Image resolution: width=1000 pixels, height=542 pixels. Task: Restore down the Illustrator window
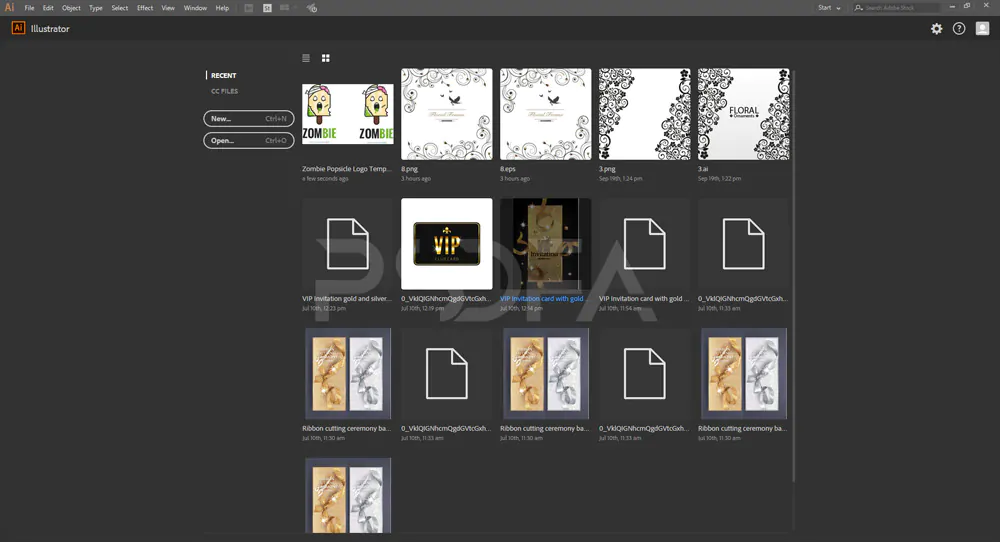pos(967,6)
